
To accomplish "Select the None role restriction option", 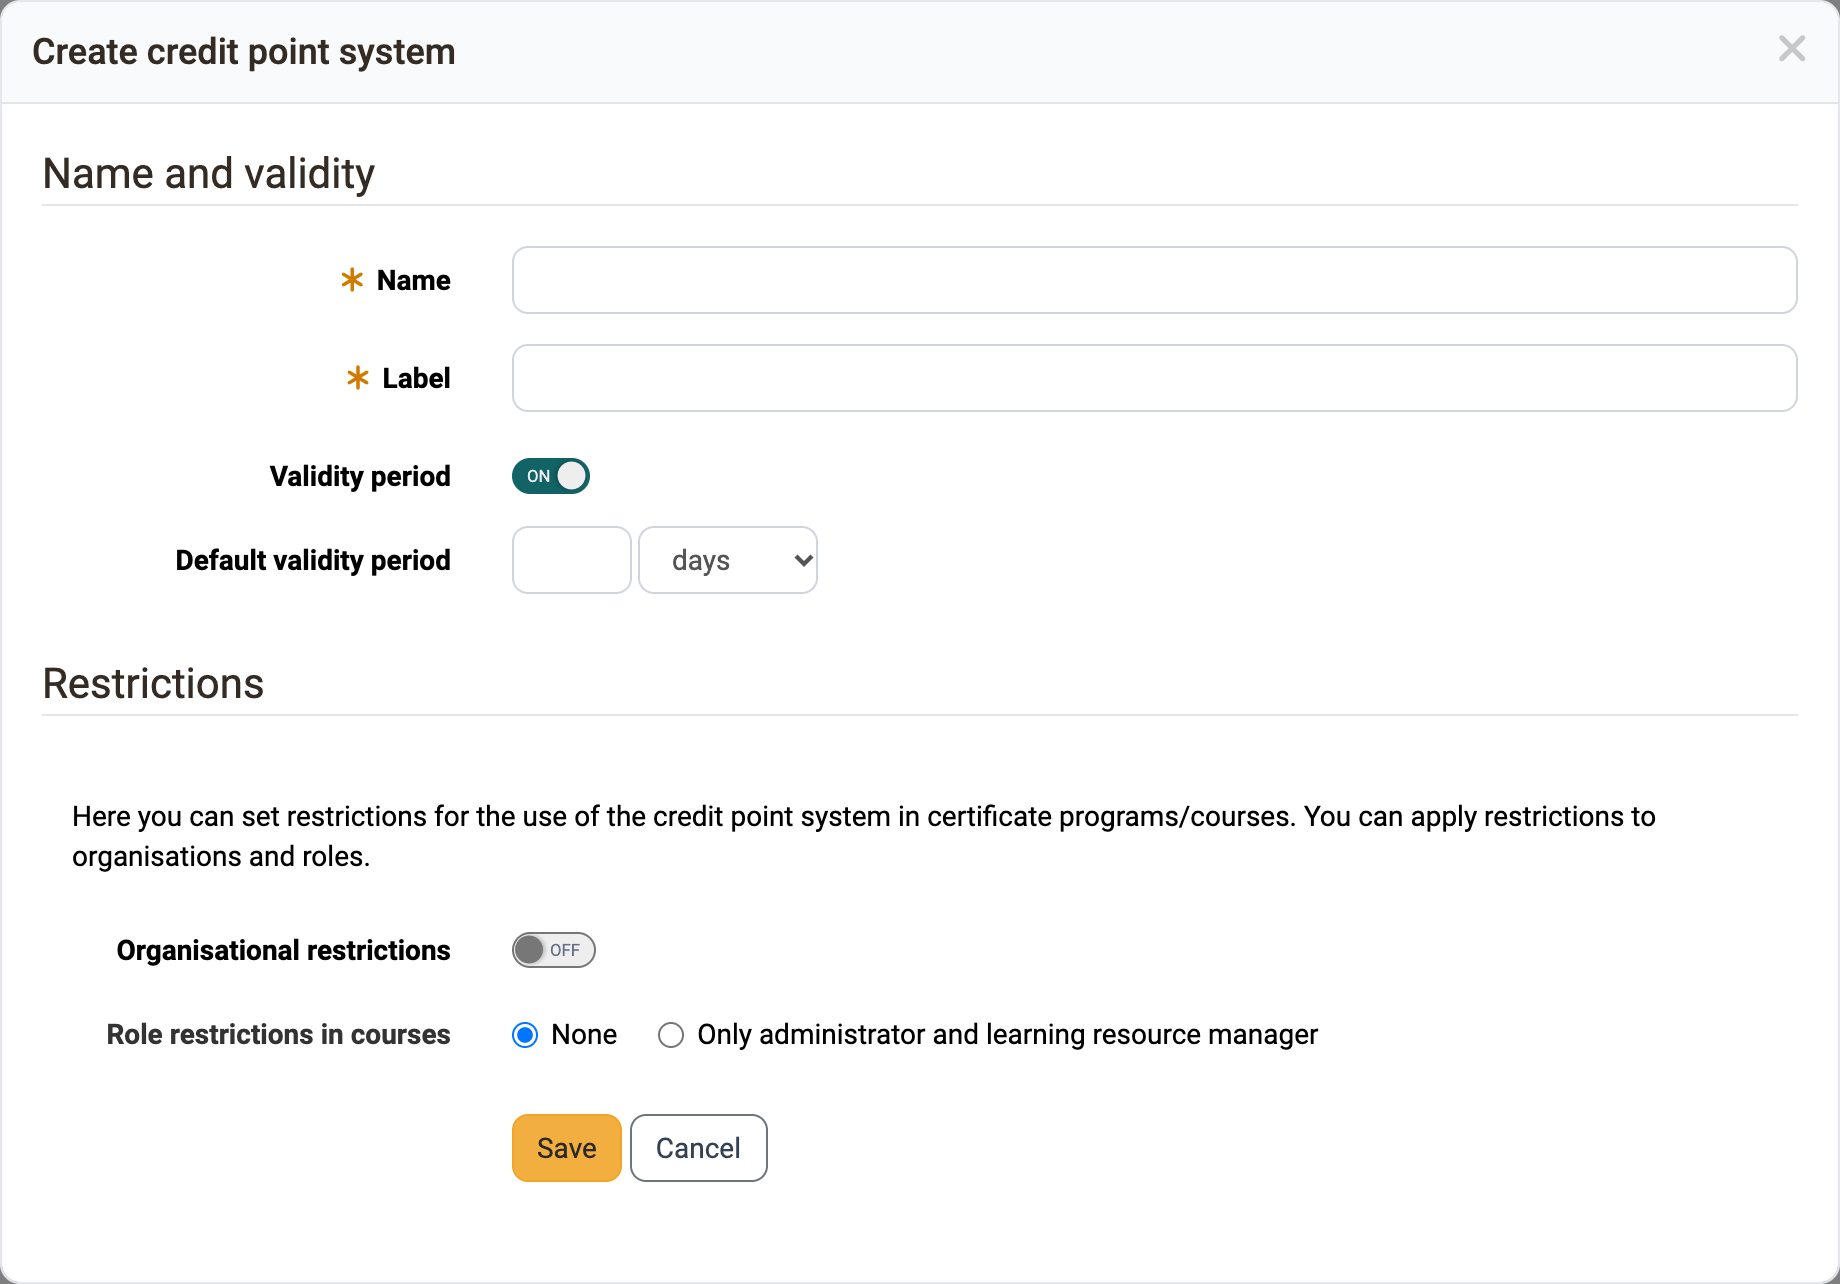I will click(x=525, y=1035).
